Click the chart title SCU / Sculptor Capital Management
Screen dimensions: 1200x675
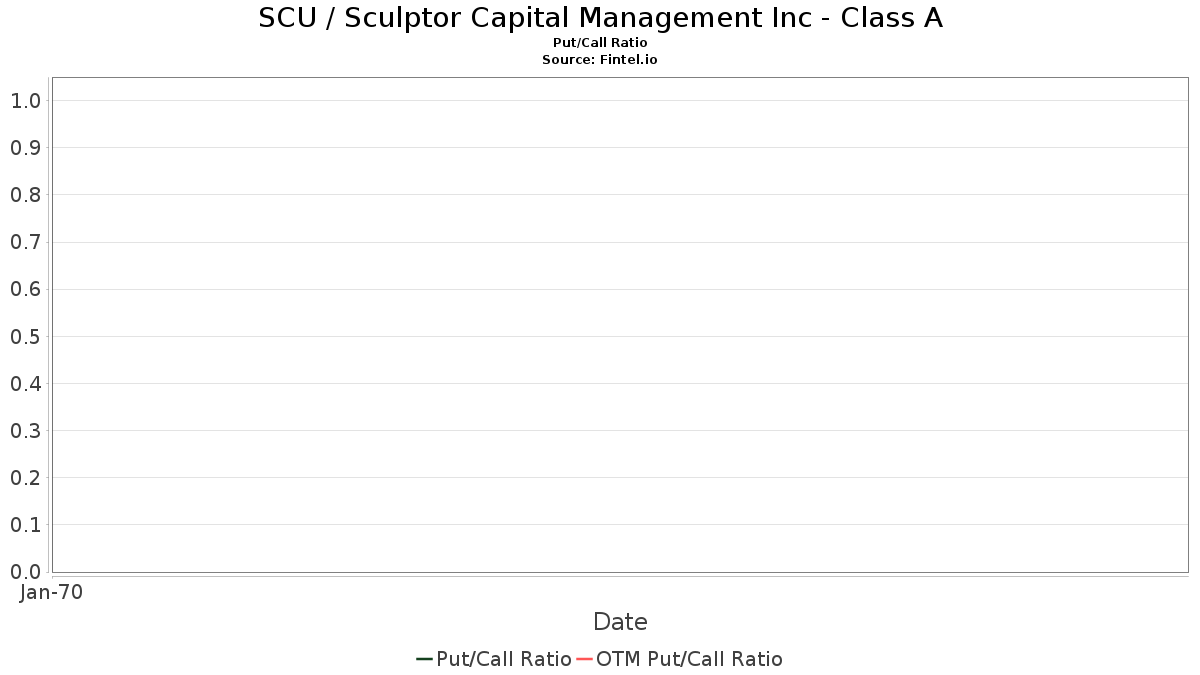[600, 18]
